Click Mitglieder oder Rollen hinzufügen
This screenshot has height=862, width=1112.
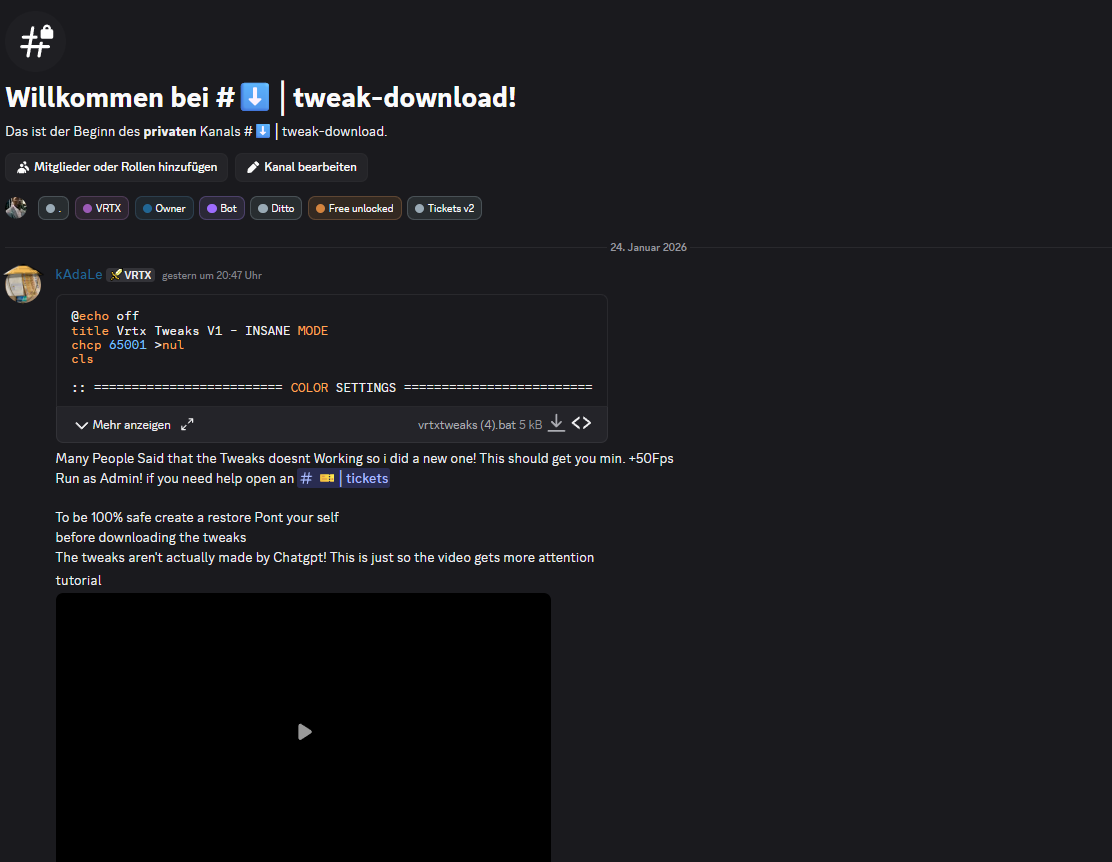click(x=116, y=167)
